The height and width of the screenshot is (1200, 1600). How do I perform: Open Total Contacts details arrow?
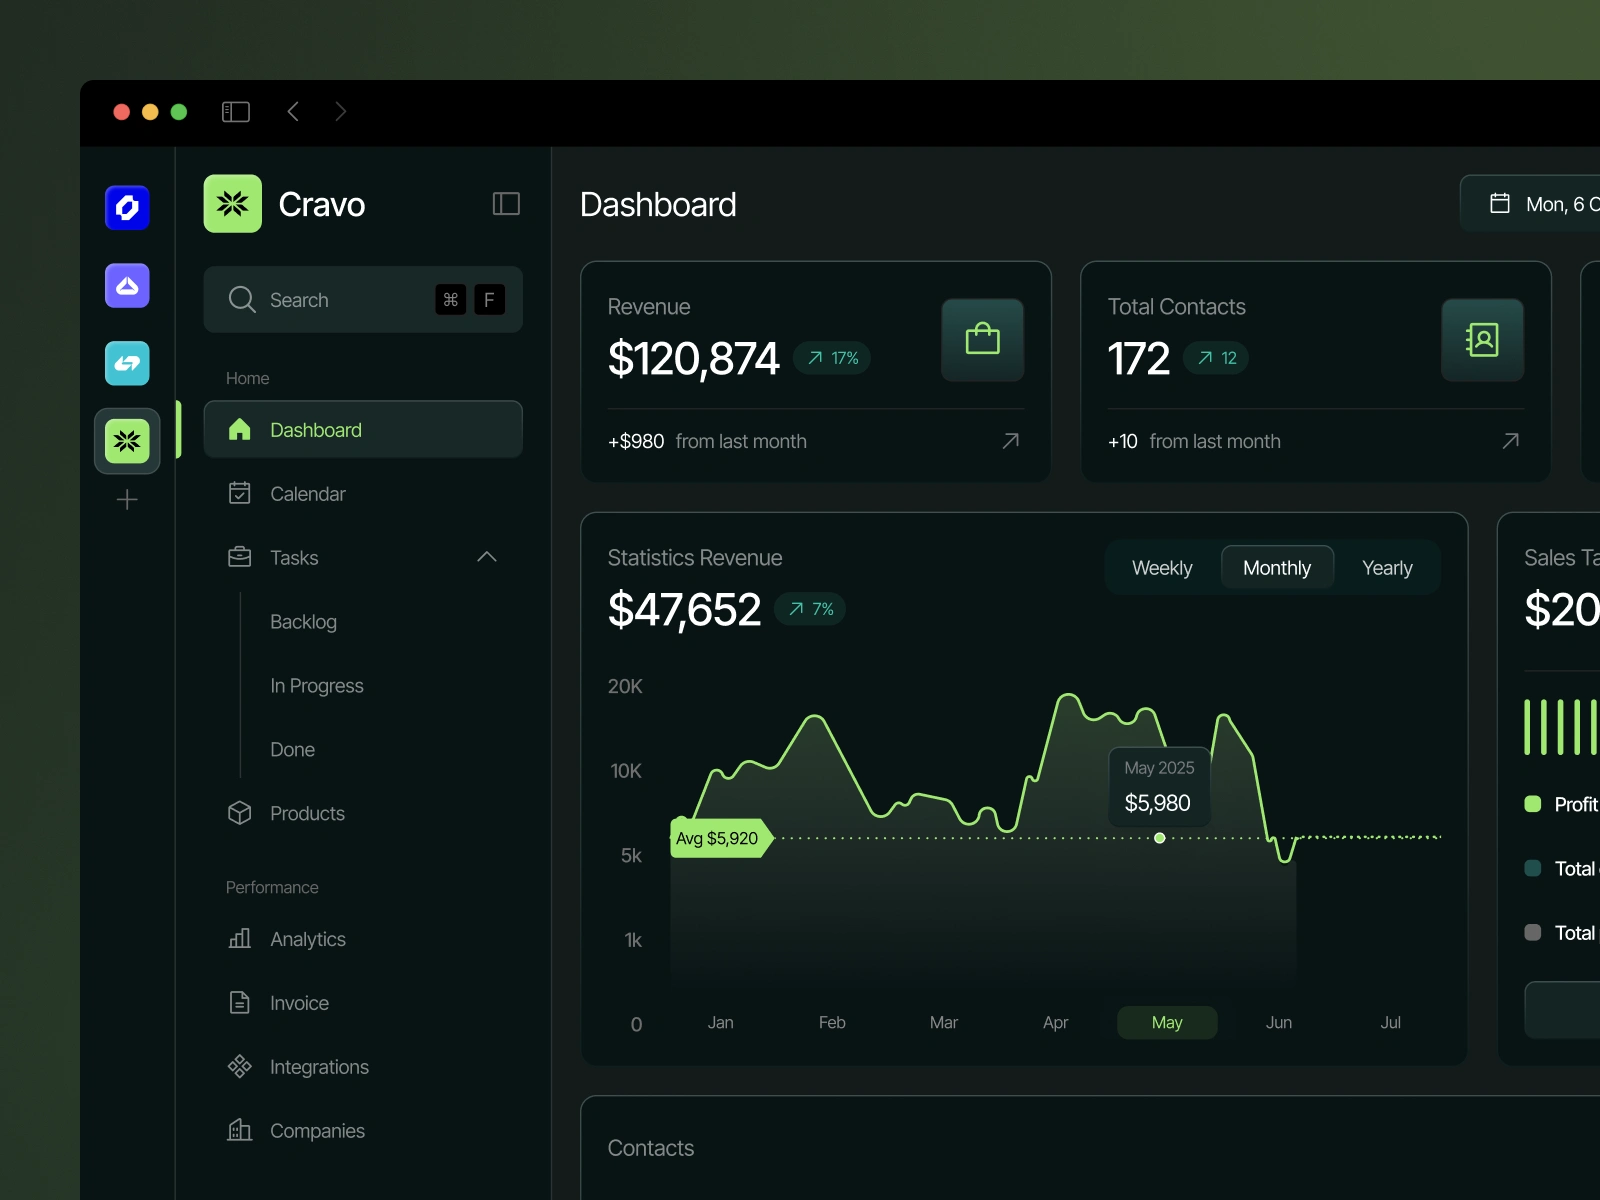tap(1511, 441)
